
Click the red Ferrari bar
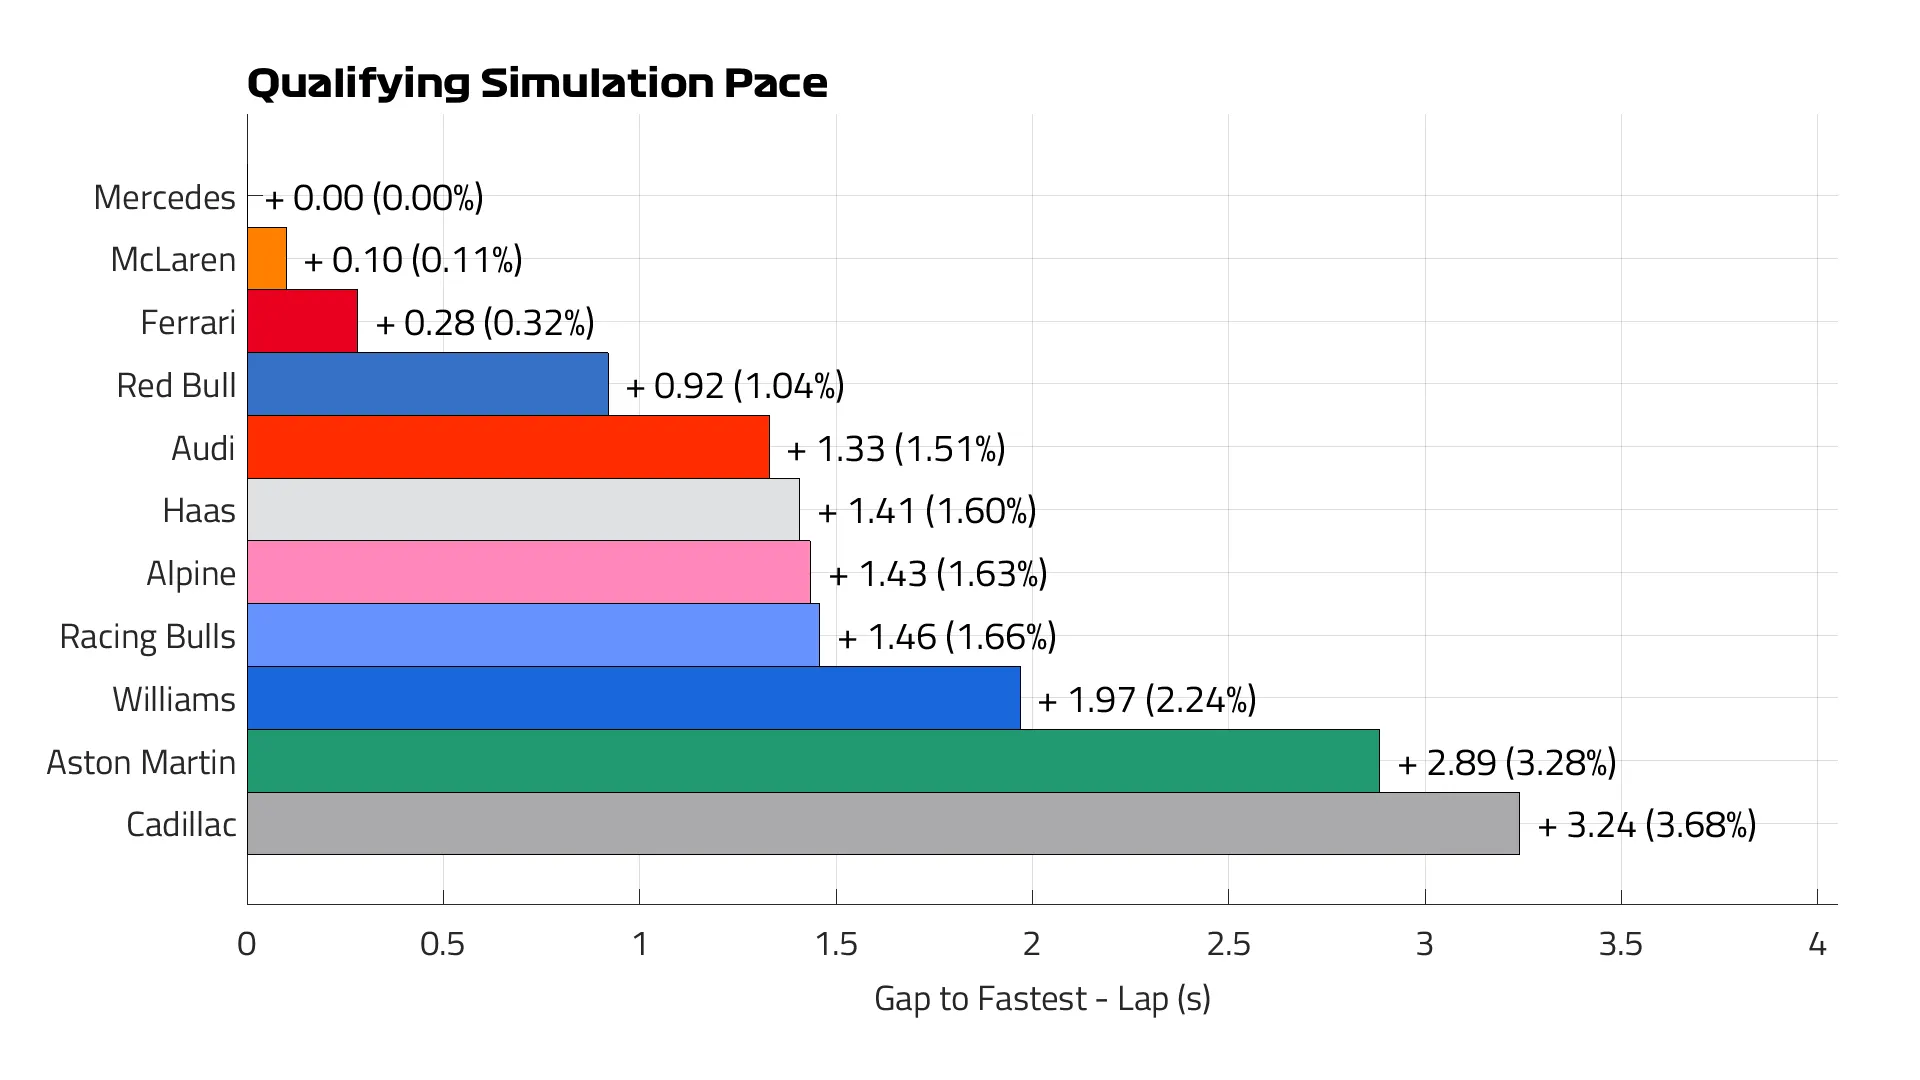pyautogui.click(x=302, y=322)
